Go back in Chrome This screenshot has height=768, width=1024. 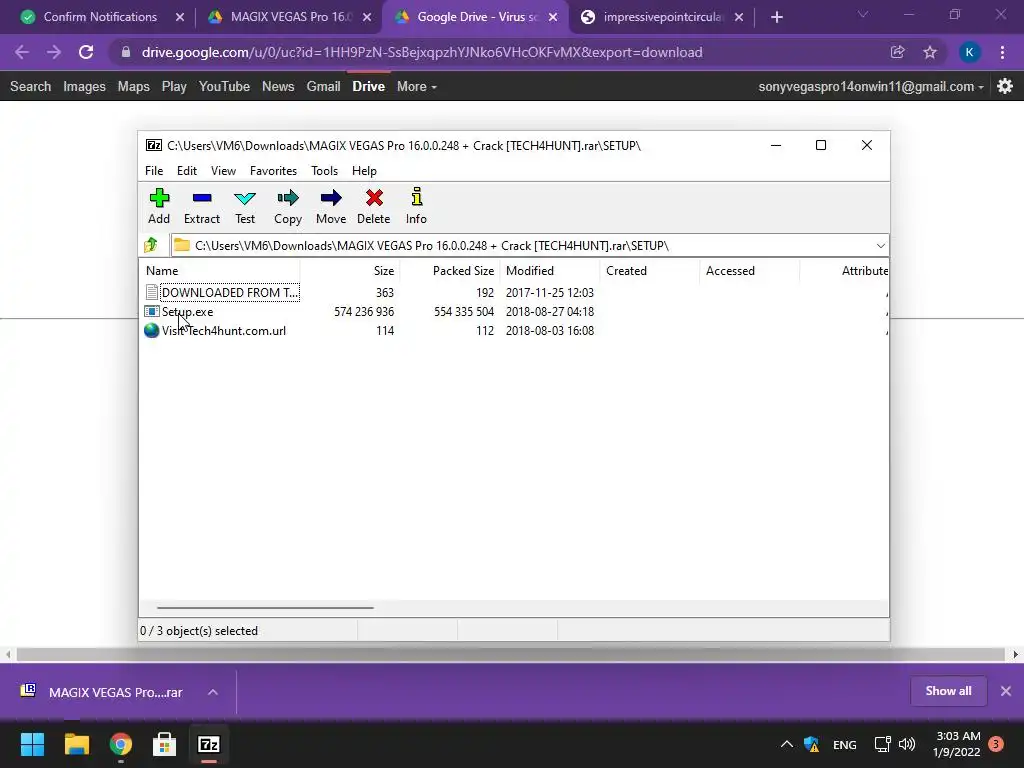22,52
